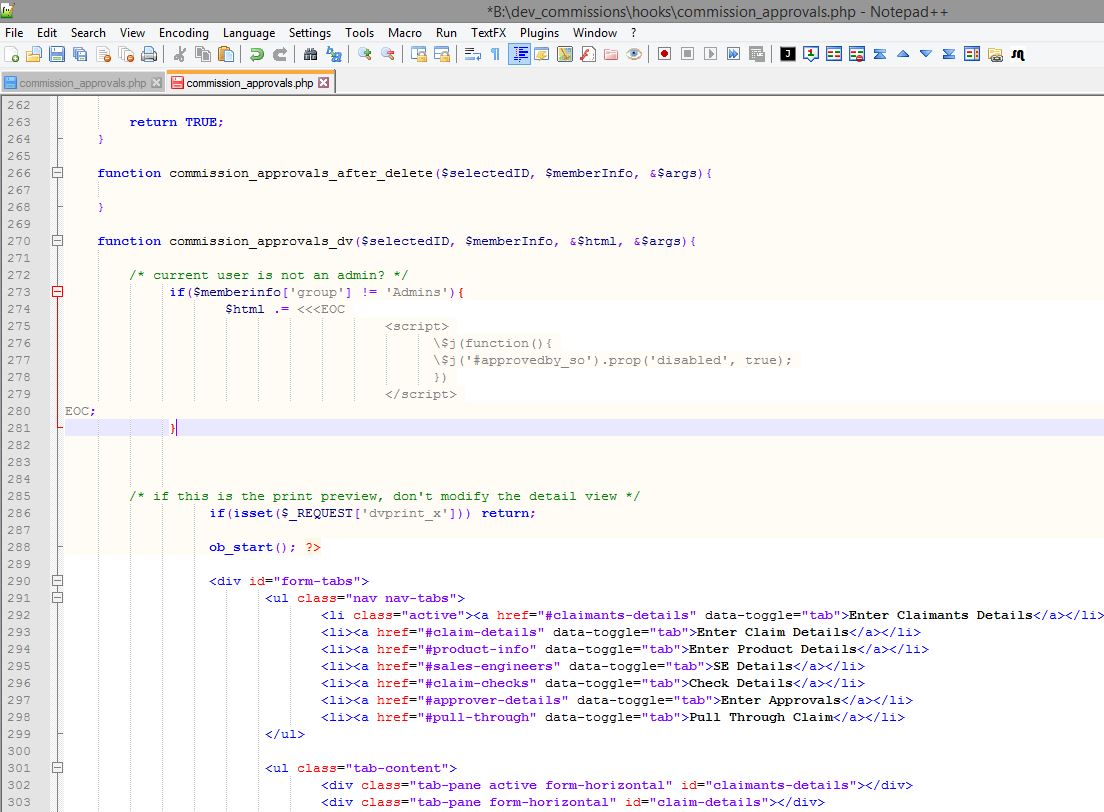Close the active commission_approvals.php tab
1104x812 pixels.
coord(323,82)
